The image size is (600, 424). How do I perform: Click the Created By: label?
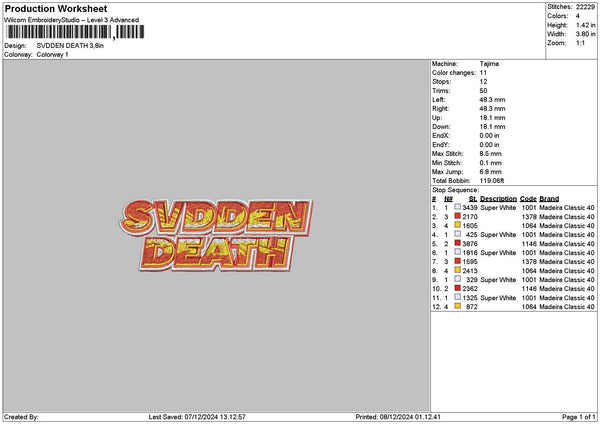pyautogui.click(x=21, y=417)
